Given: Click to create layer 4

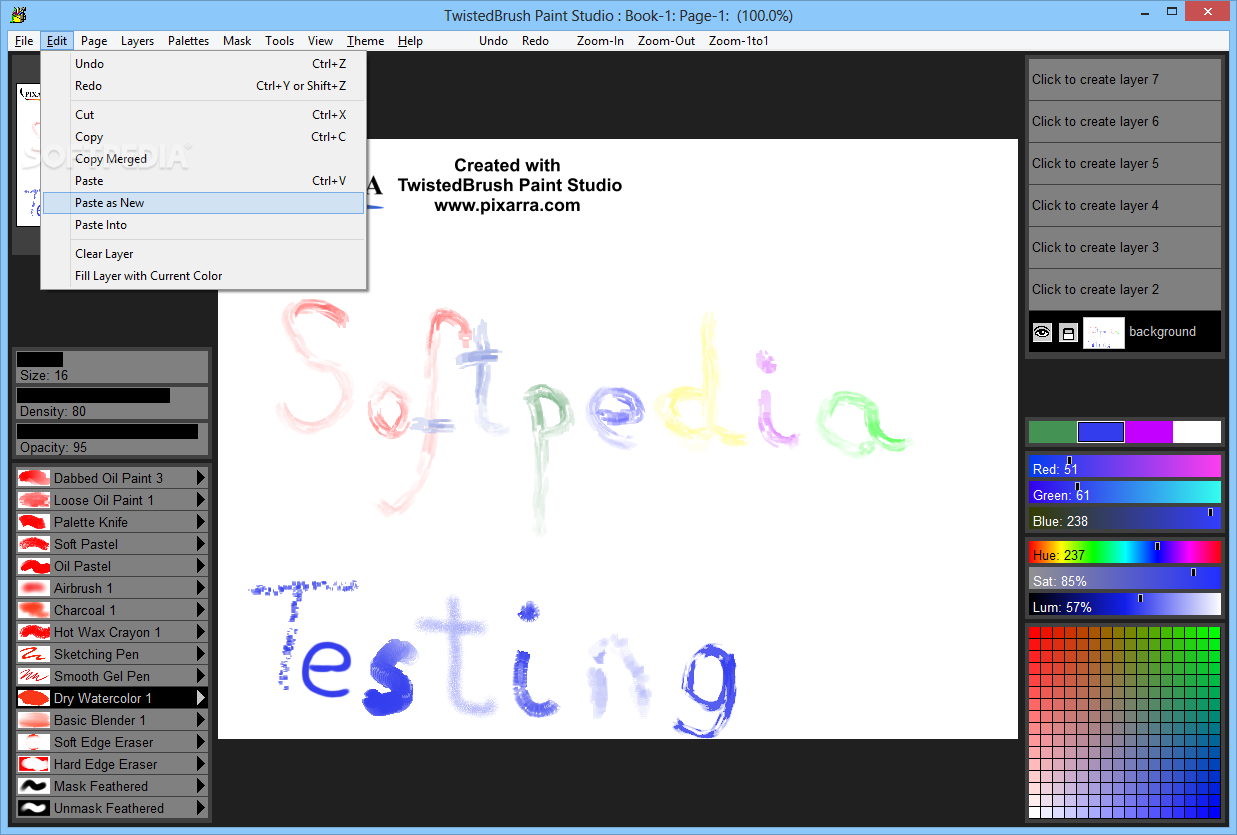Looking at the screenshot, I should tap(1125, 206).
